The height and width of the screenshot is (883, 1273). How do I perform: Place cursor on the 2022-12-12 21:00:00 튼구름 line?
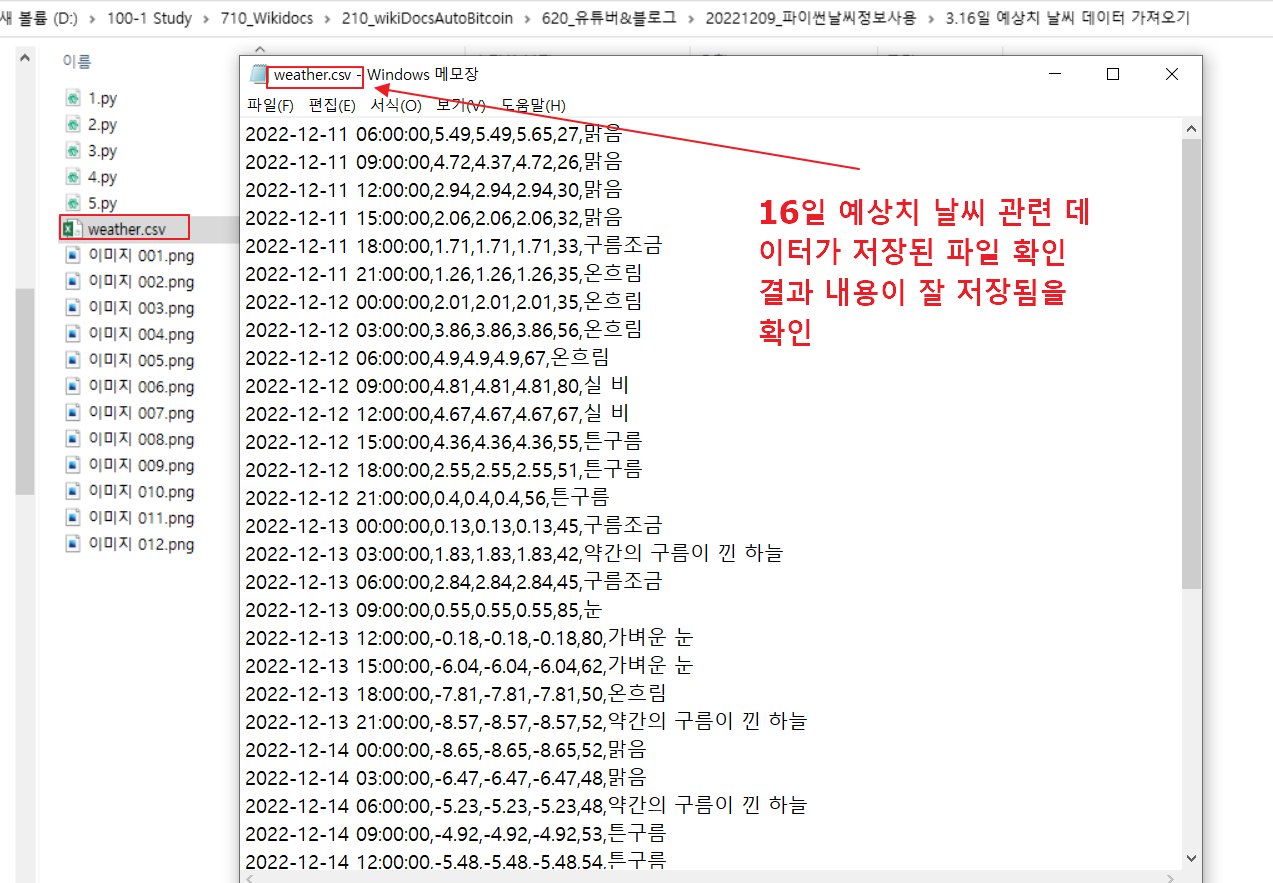click(x=427, y=497)
